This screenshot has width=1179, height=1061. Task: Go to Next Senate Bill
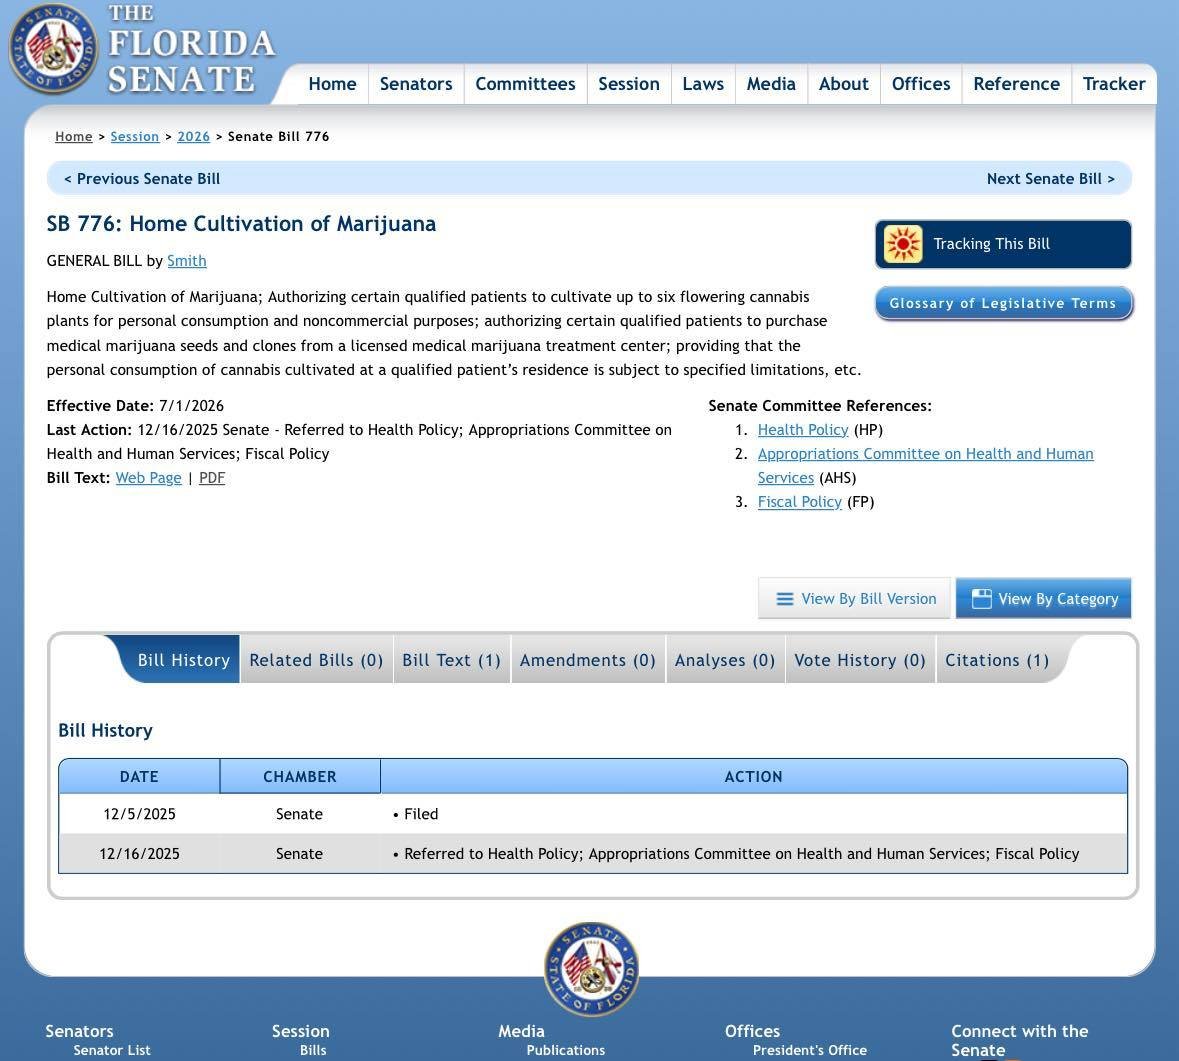pyautogui.click(x=1050, y=179)
